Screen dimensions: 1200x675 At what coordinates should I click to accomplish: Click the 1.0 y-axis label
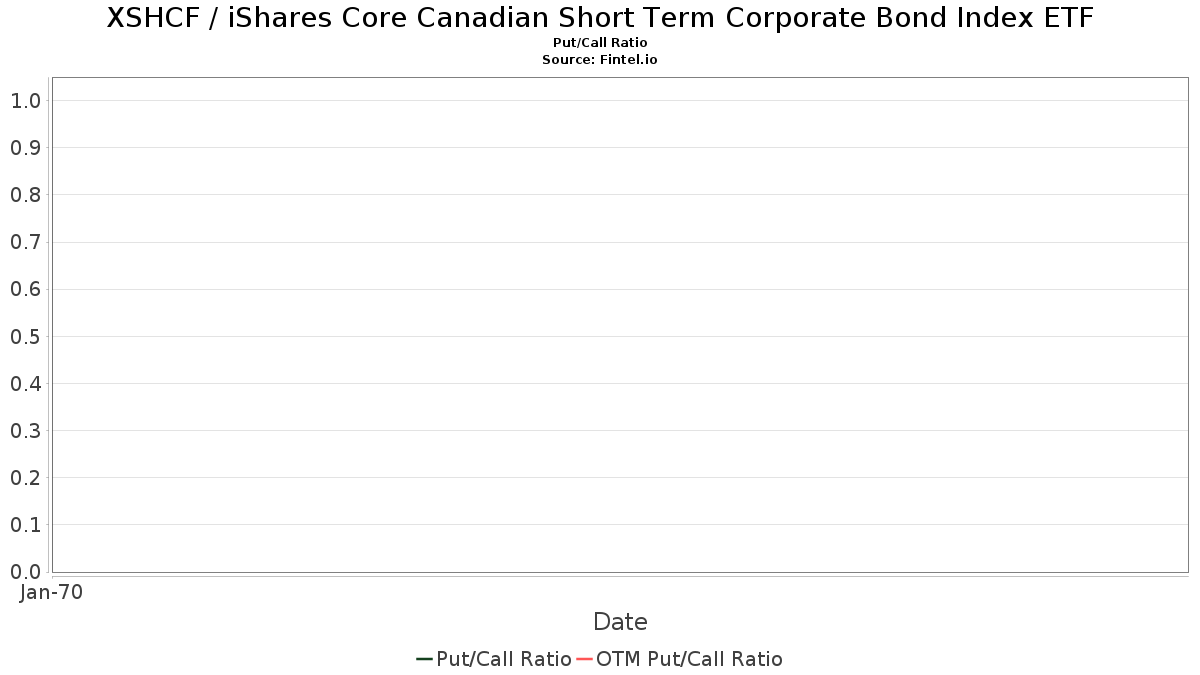click(25, 101)
